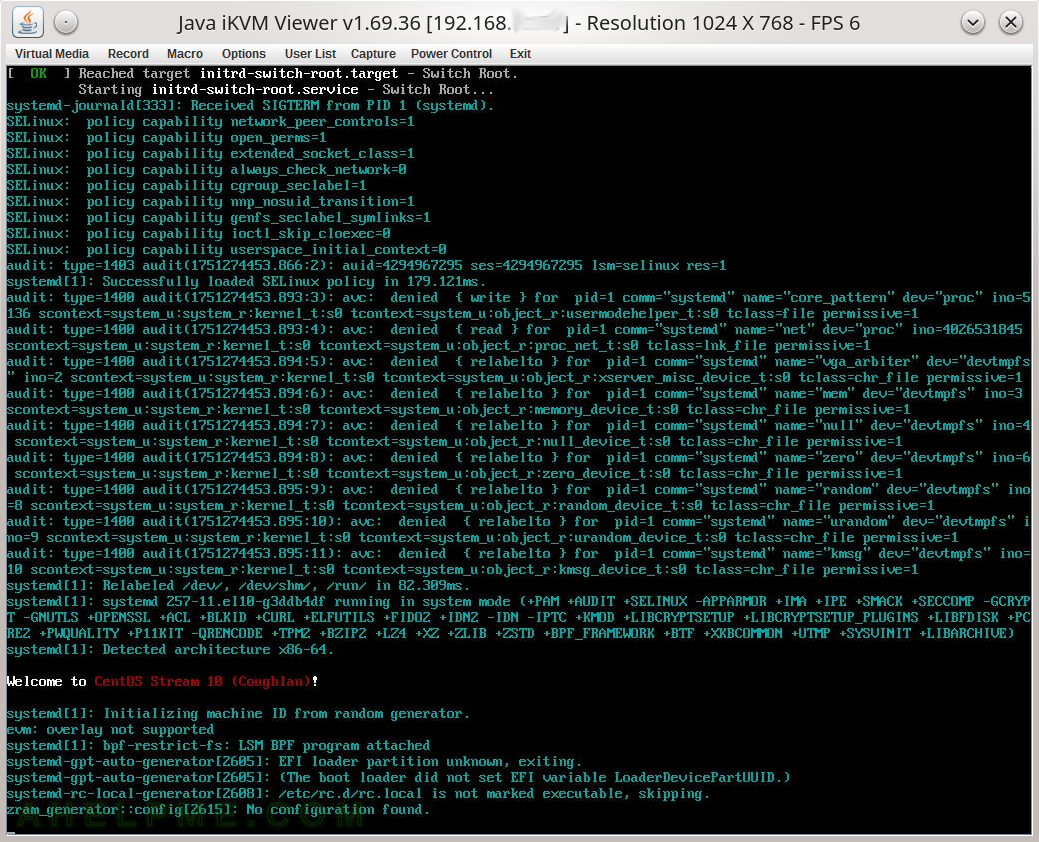Click the 'always_check_network=0' text
The height and width of the screenshot is (842, 1039).
(318, 170)
